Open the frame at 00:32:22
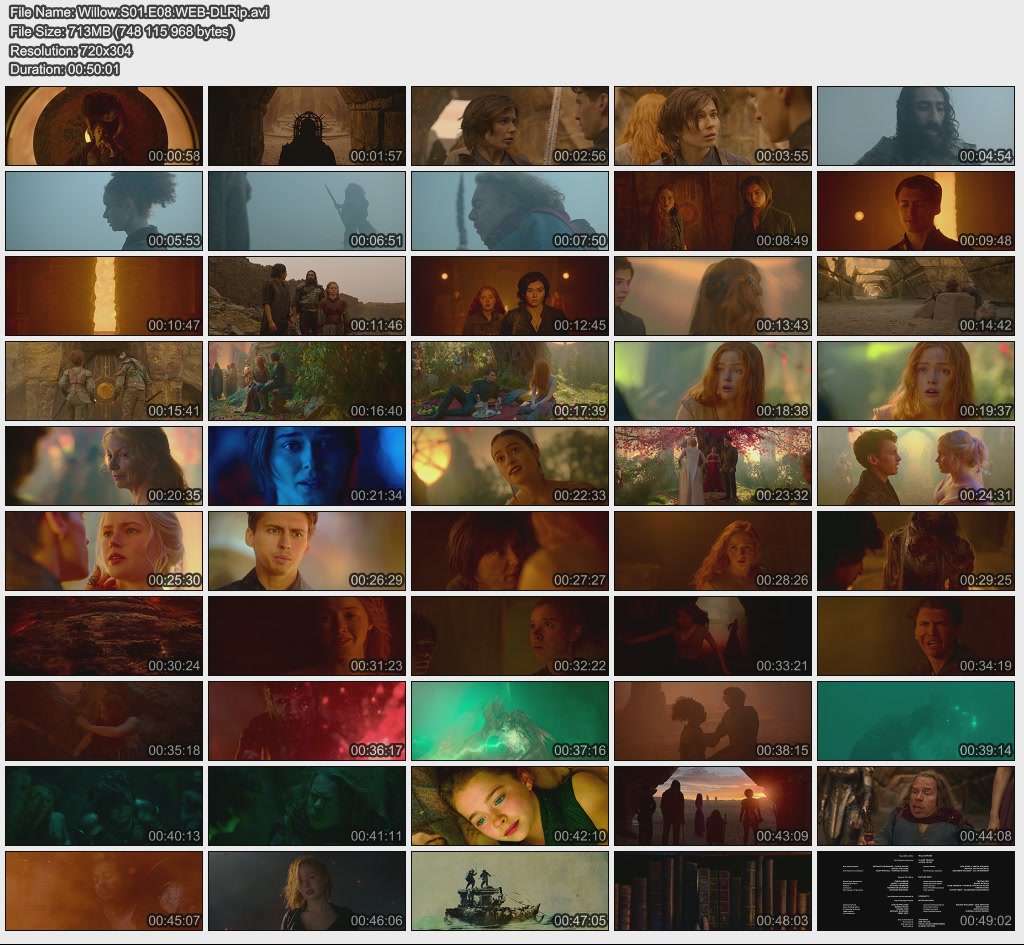The image size is (1024, 945). point(510,635)
